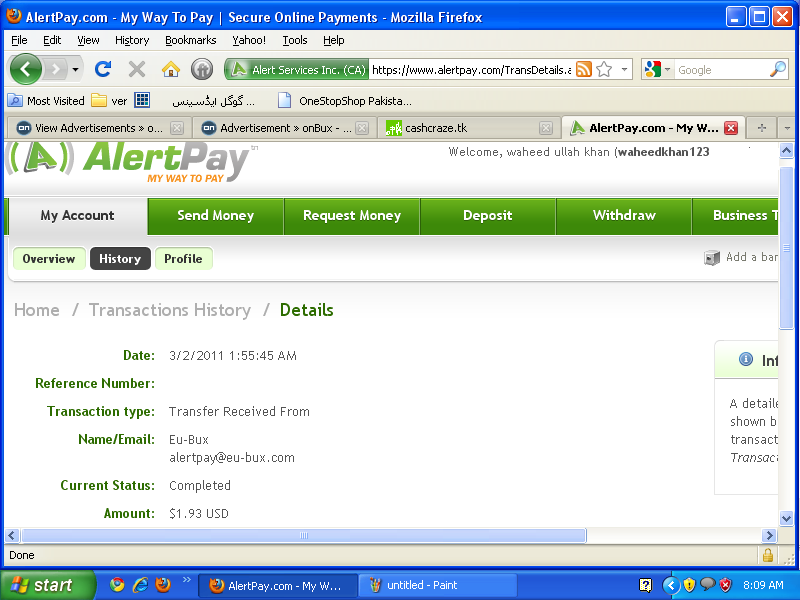Open the History menu in the menu bar
This screenshot has width=800, height=600.
point(132,40)
